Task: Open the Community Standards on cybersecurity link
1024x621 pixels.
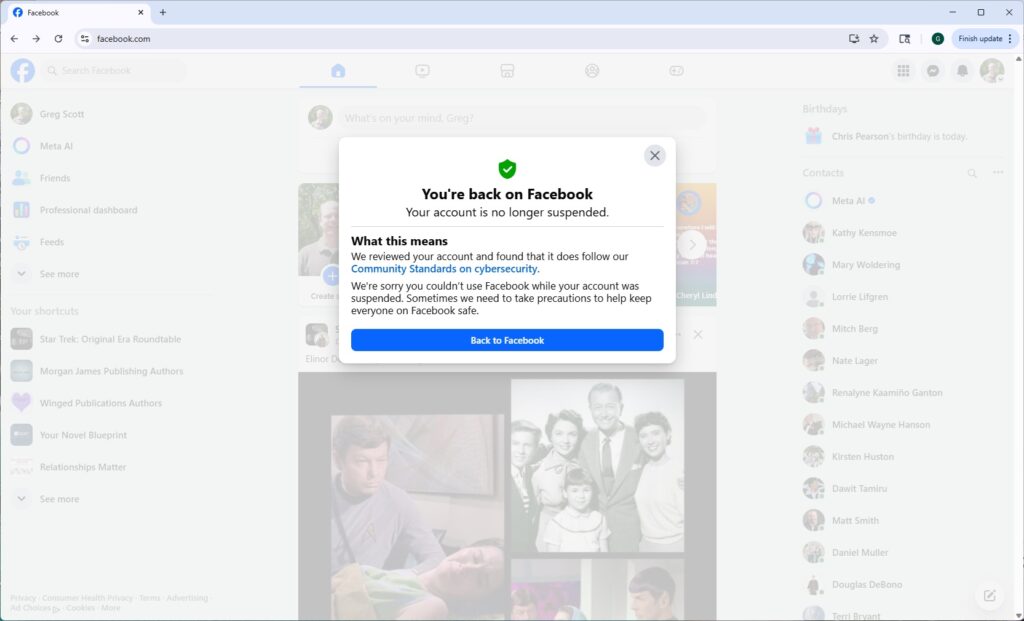Action: [x=443, y=268]
